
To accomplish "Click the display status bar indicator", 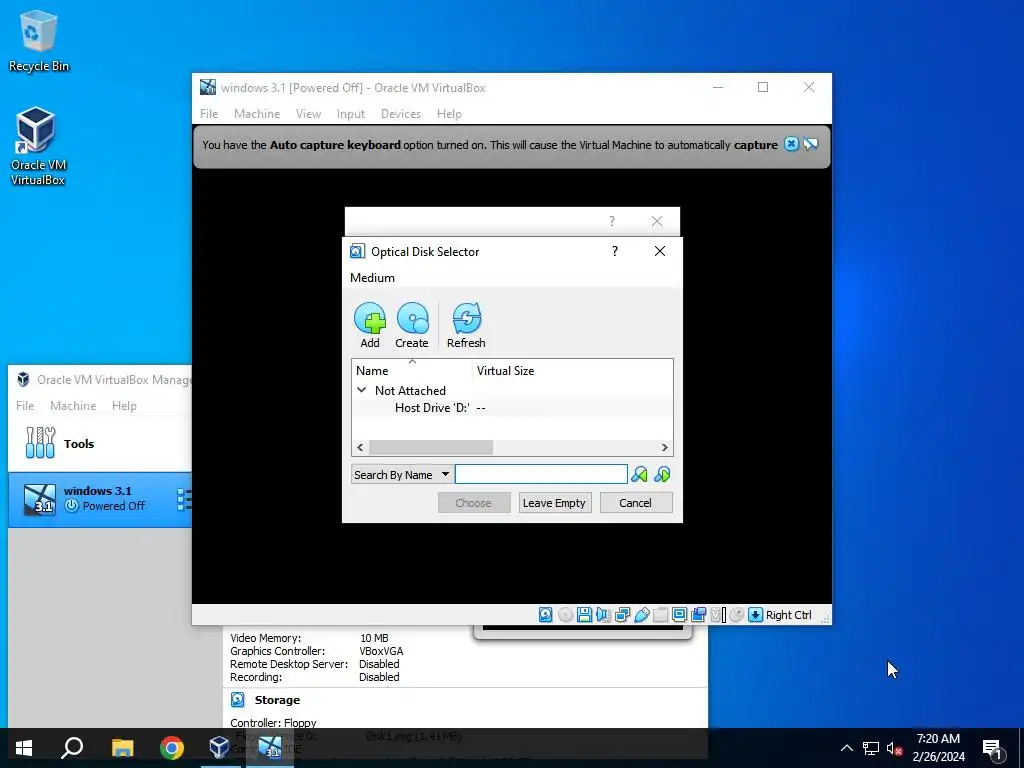I will click(679, 615).
